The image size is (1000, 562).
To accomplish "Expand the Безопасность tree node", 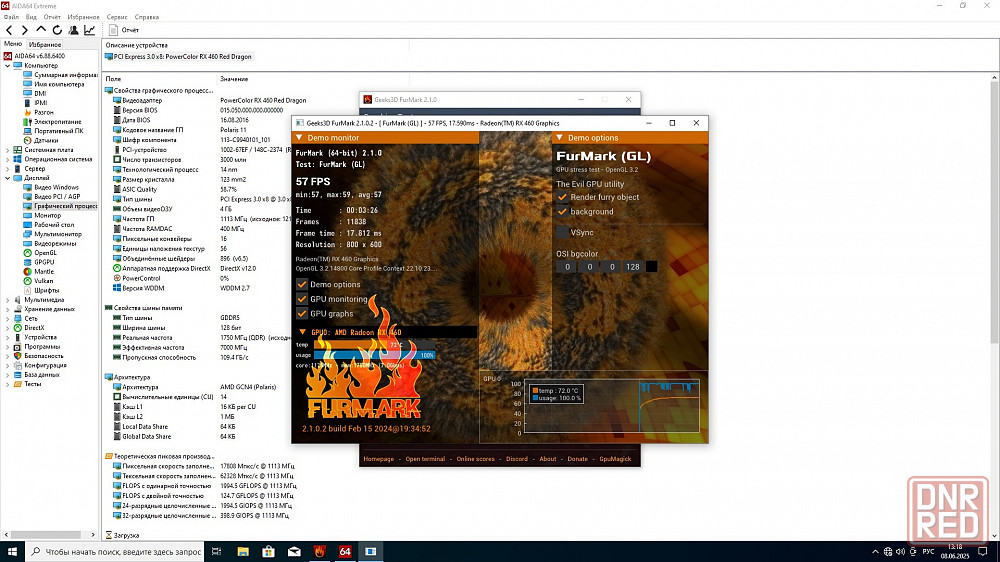I will point(8,356).
